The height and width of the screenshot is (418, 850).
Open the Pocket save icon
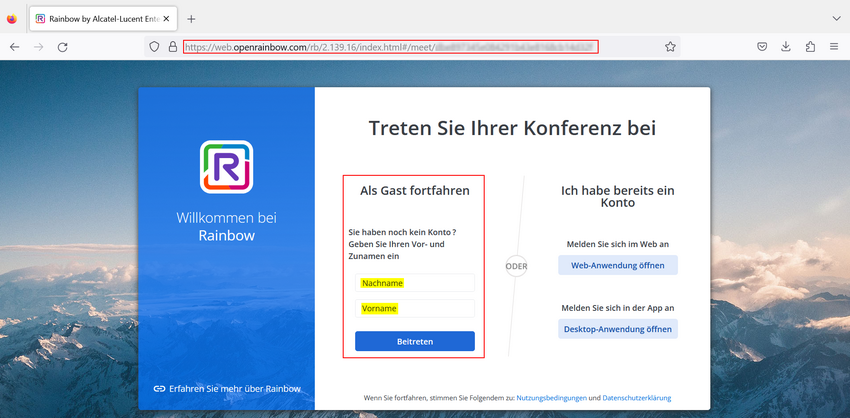coord(762,47)
